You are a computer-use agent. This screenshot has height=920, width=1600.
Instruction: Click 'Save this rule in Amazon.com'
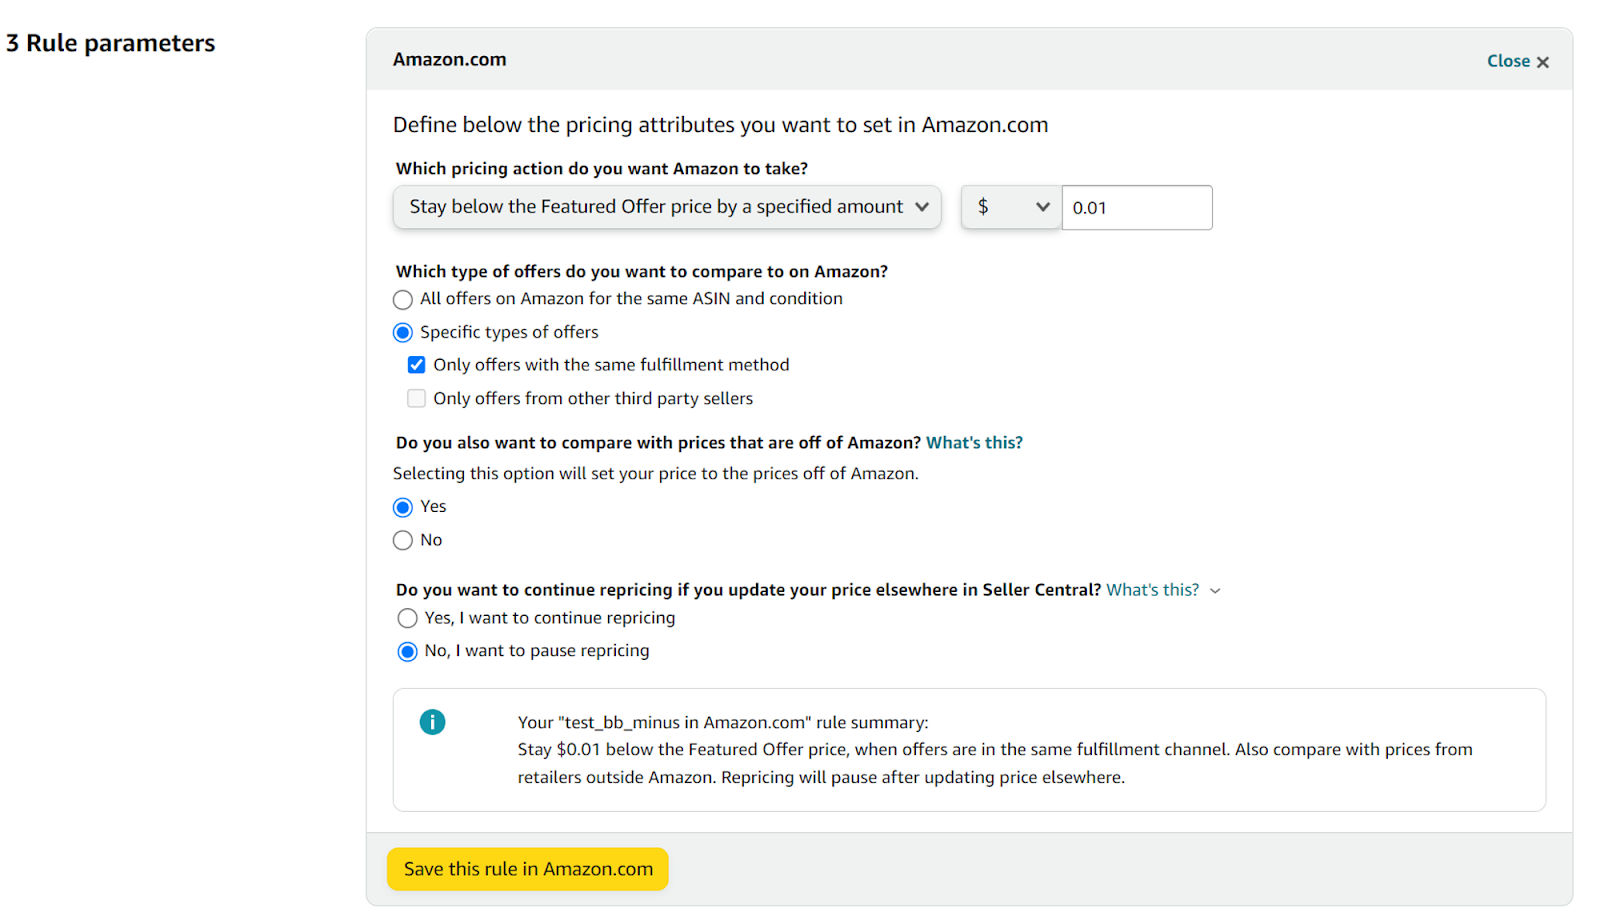coord(527,869)
